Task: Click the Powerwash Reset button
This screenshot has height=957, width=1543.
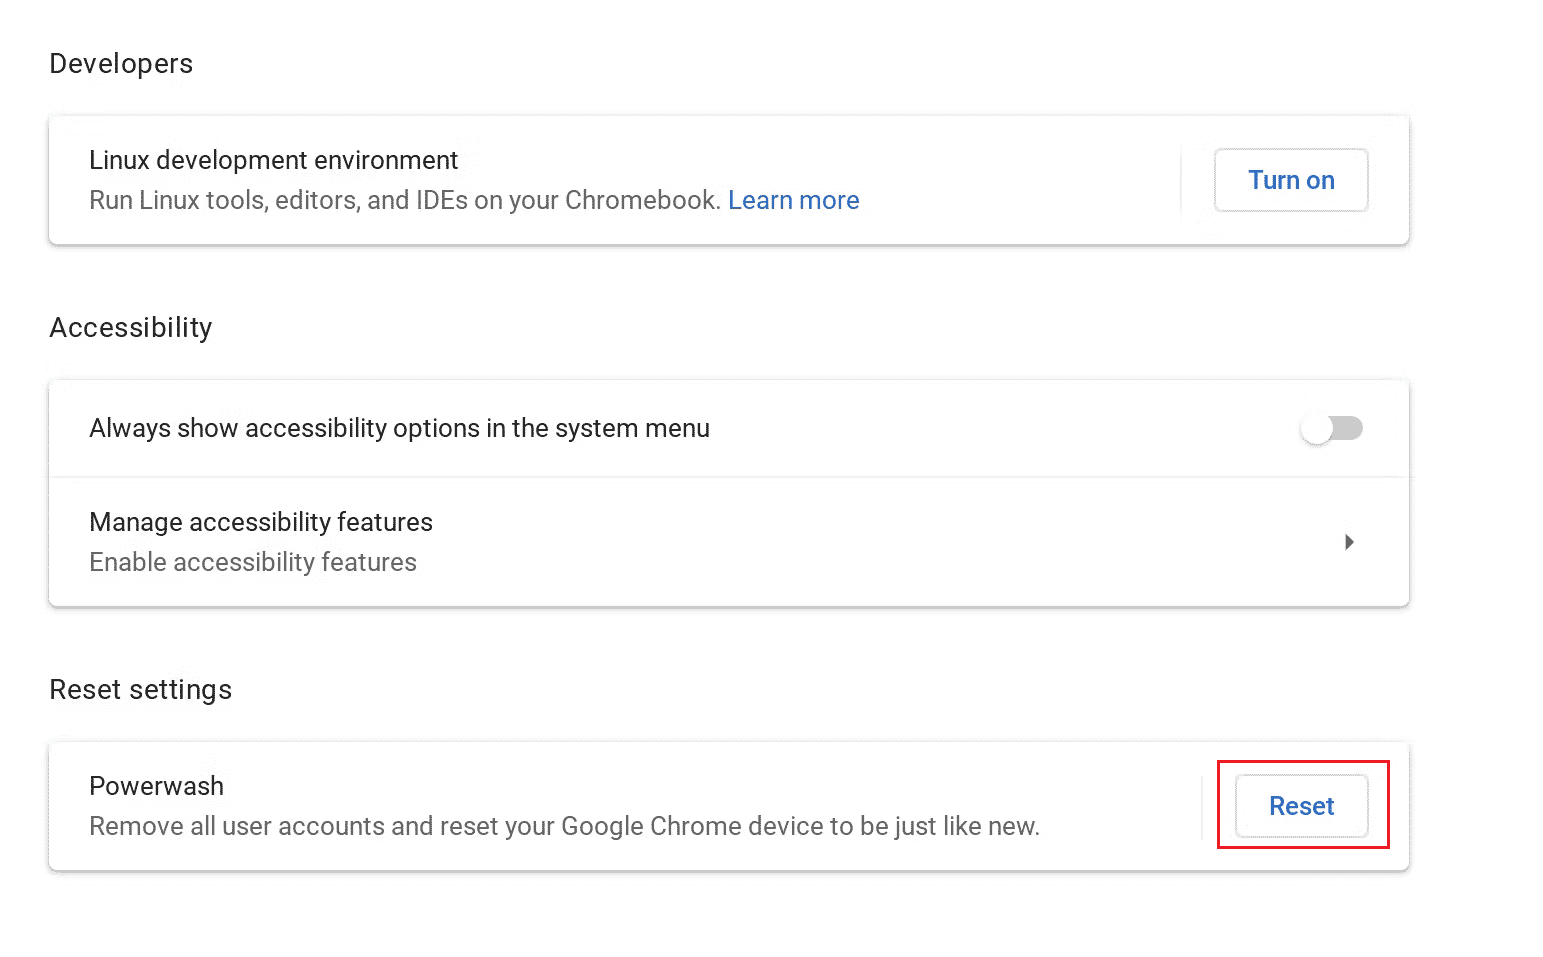Action: click(1301, 806)
